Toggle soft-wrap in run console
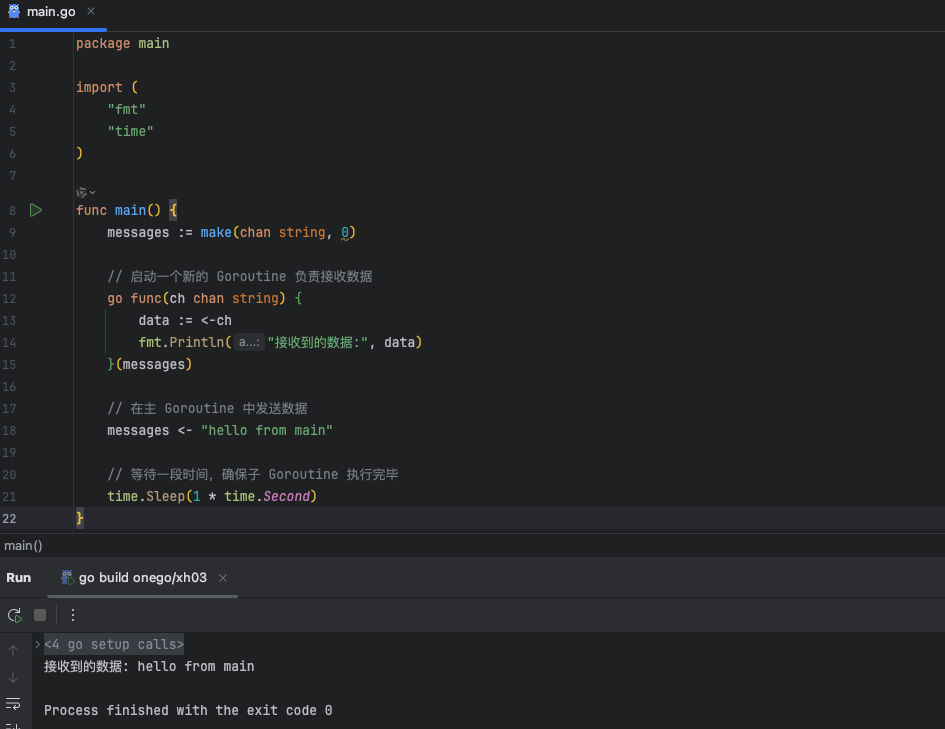This screenshot has height=729, width=945. pyautogui.click(x=13, y=703)
